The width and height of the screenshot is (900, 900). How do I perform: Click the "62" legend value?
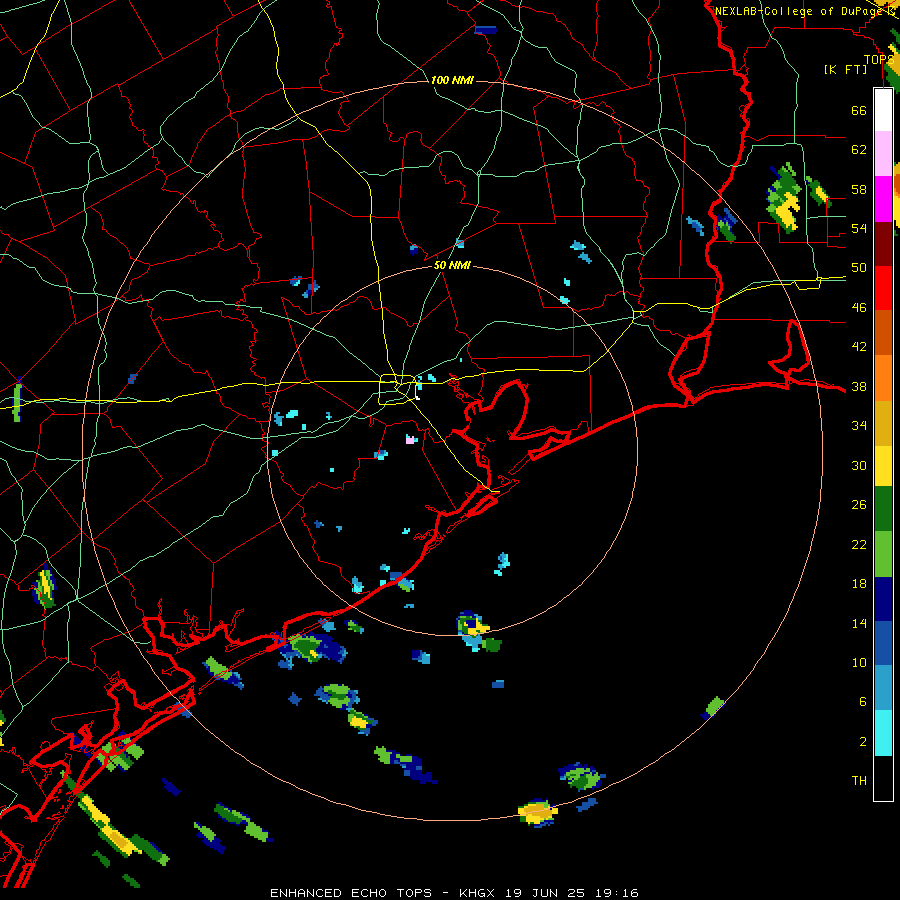click(859, 150)
